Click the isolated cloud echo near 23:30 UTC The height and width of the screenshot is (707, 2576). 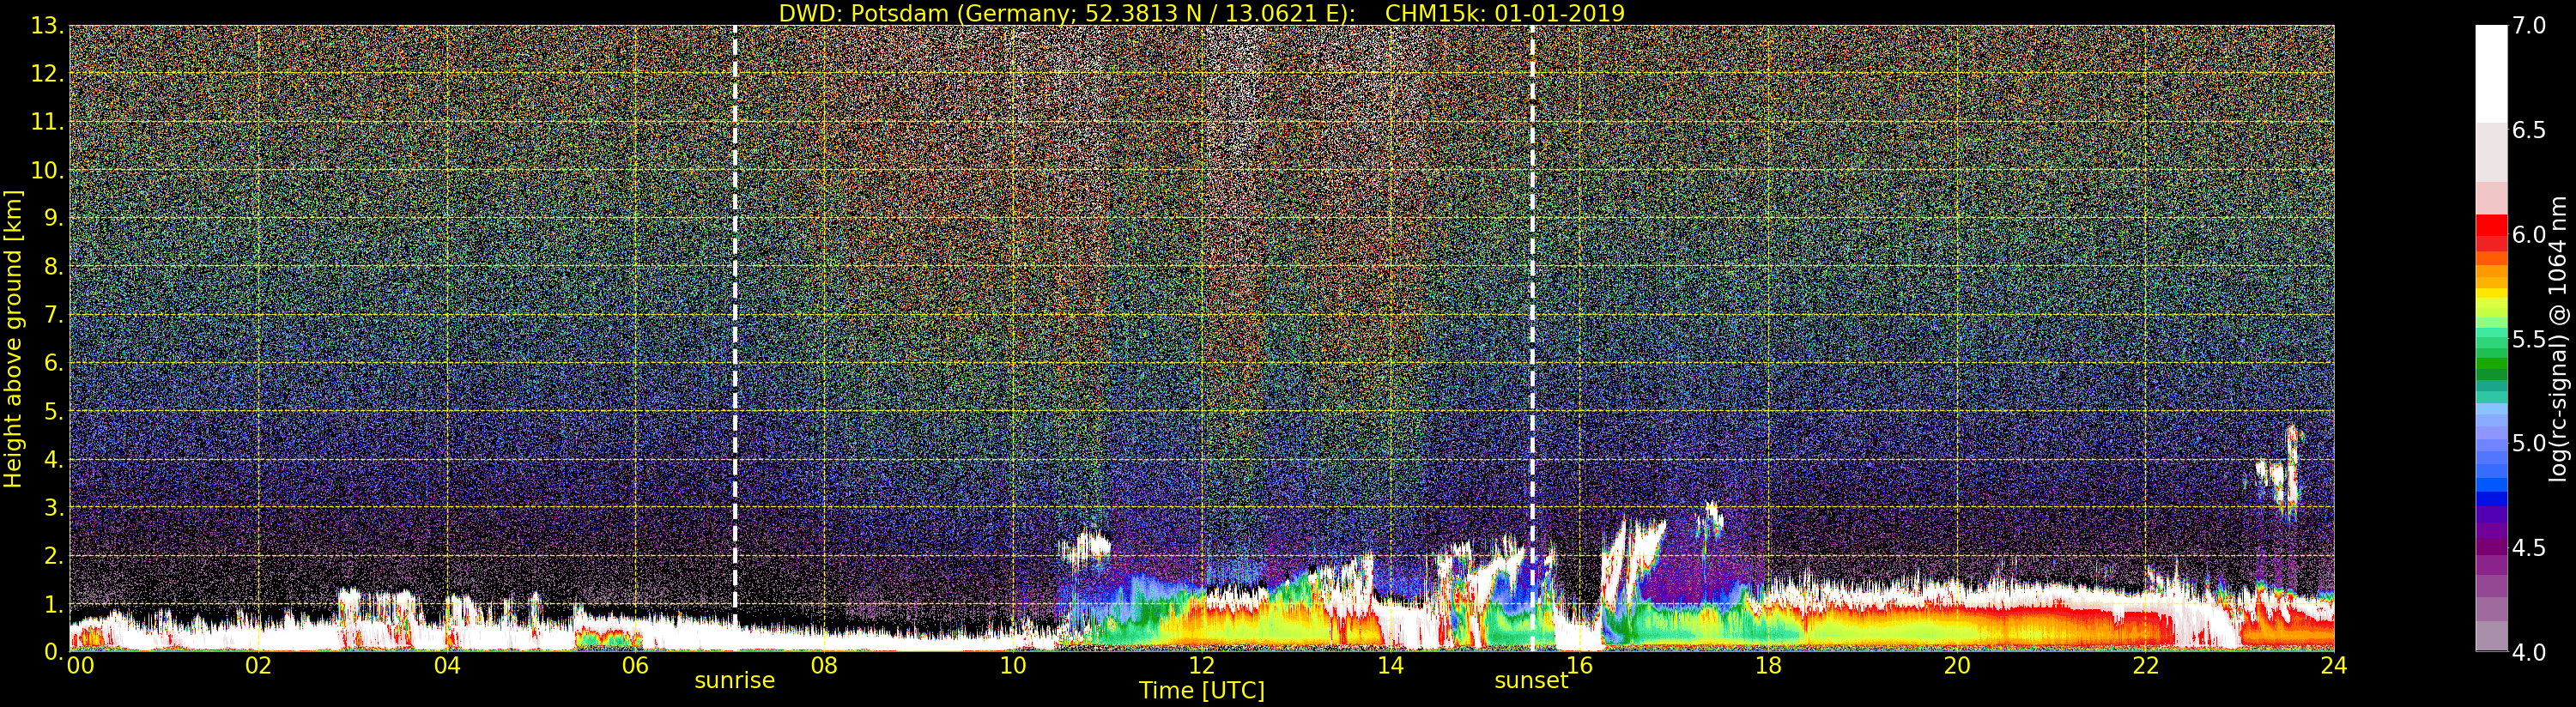[x=2283, y=478]
